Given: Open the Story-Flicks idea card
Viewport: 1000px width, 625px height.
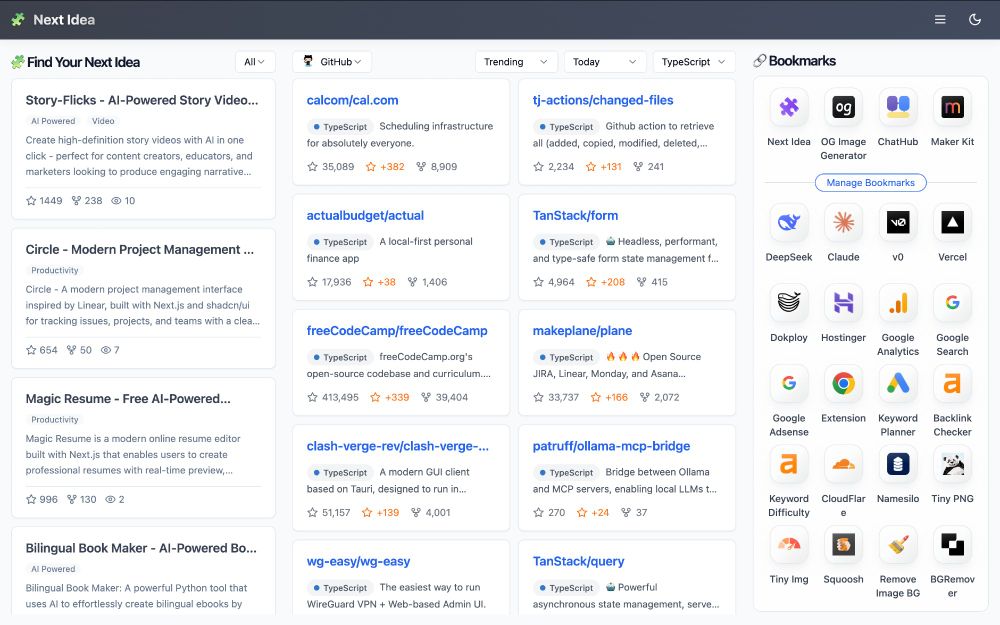Looking at the screenshot, I should click(x=143, y=100).
